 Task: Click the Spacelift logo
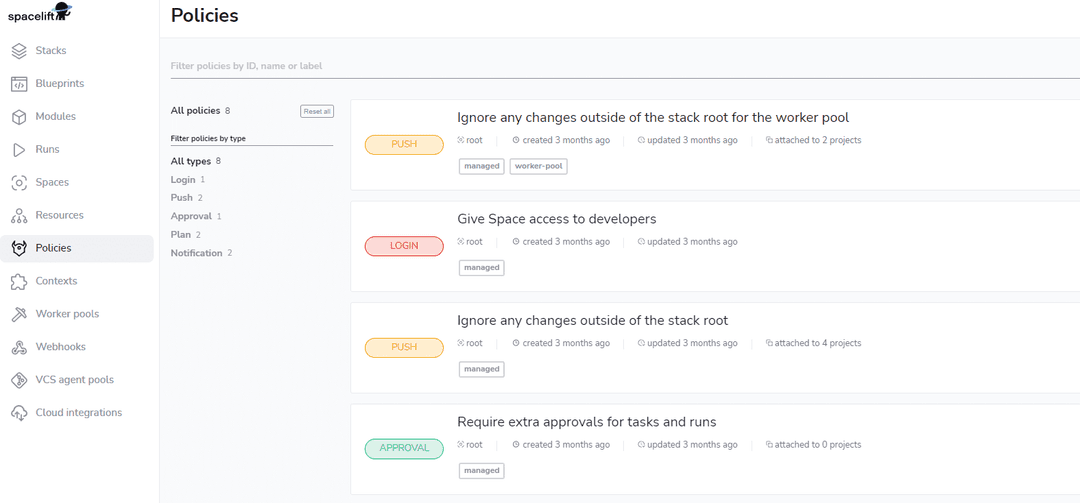[x=40, y=13]
